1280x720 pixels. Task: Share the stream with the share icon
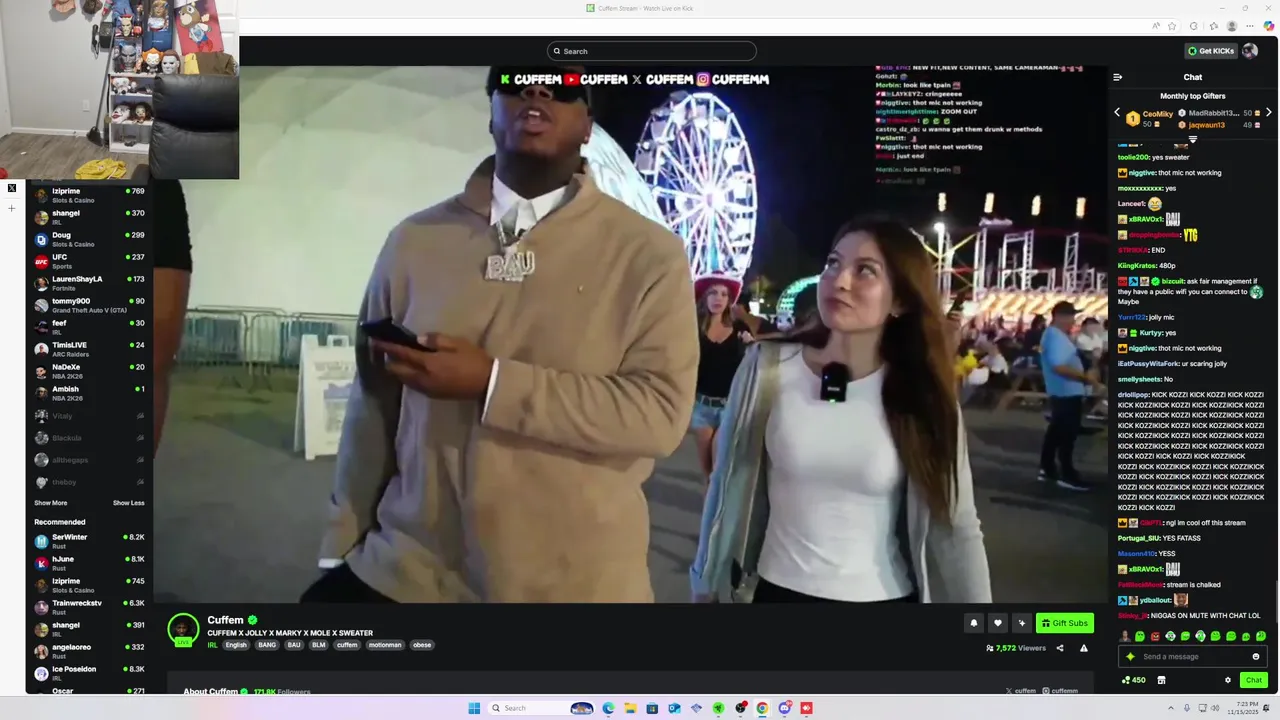tap(1060, 648)
